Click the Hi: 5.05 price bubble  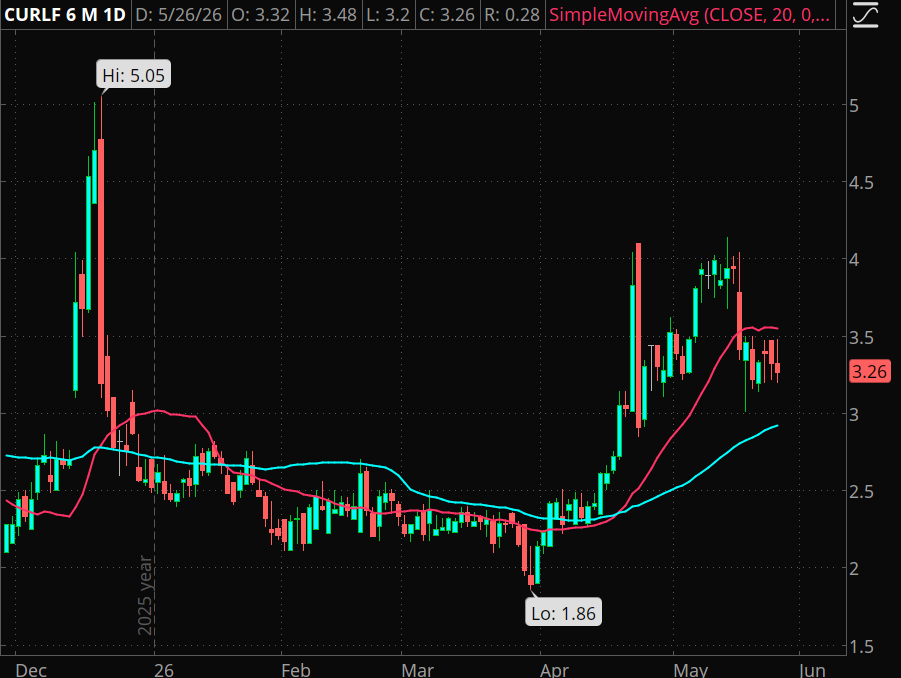coord(133,75)
